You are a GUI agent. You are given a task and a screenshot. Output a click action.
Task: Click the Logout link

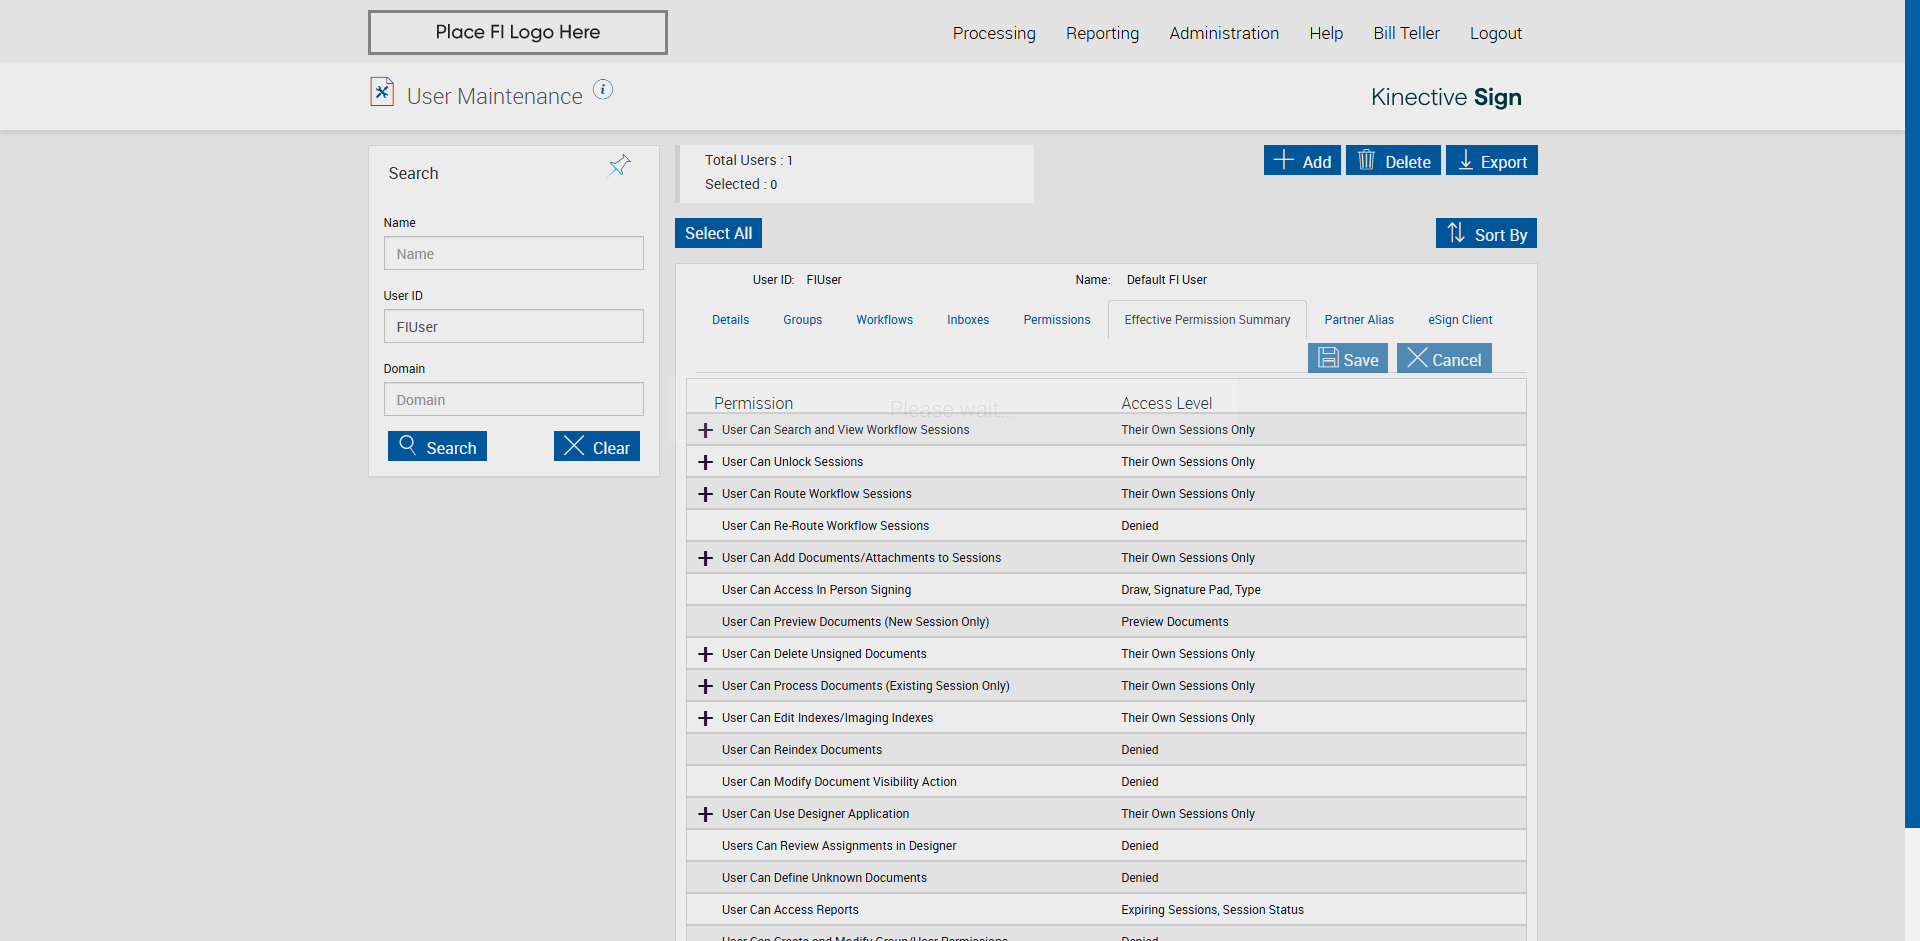(x=1495, y=33)
